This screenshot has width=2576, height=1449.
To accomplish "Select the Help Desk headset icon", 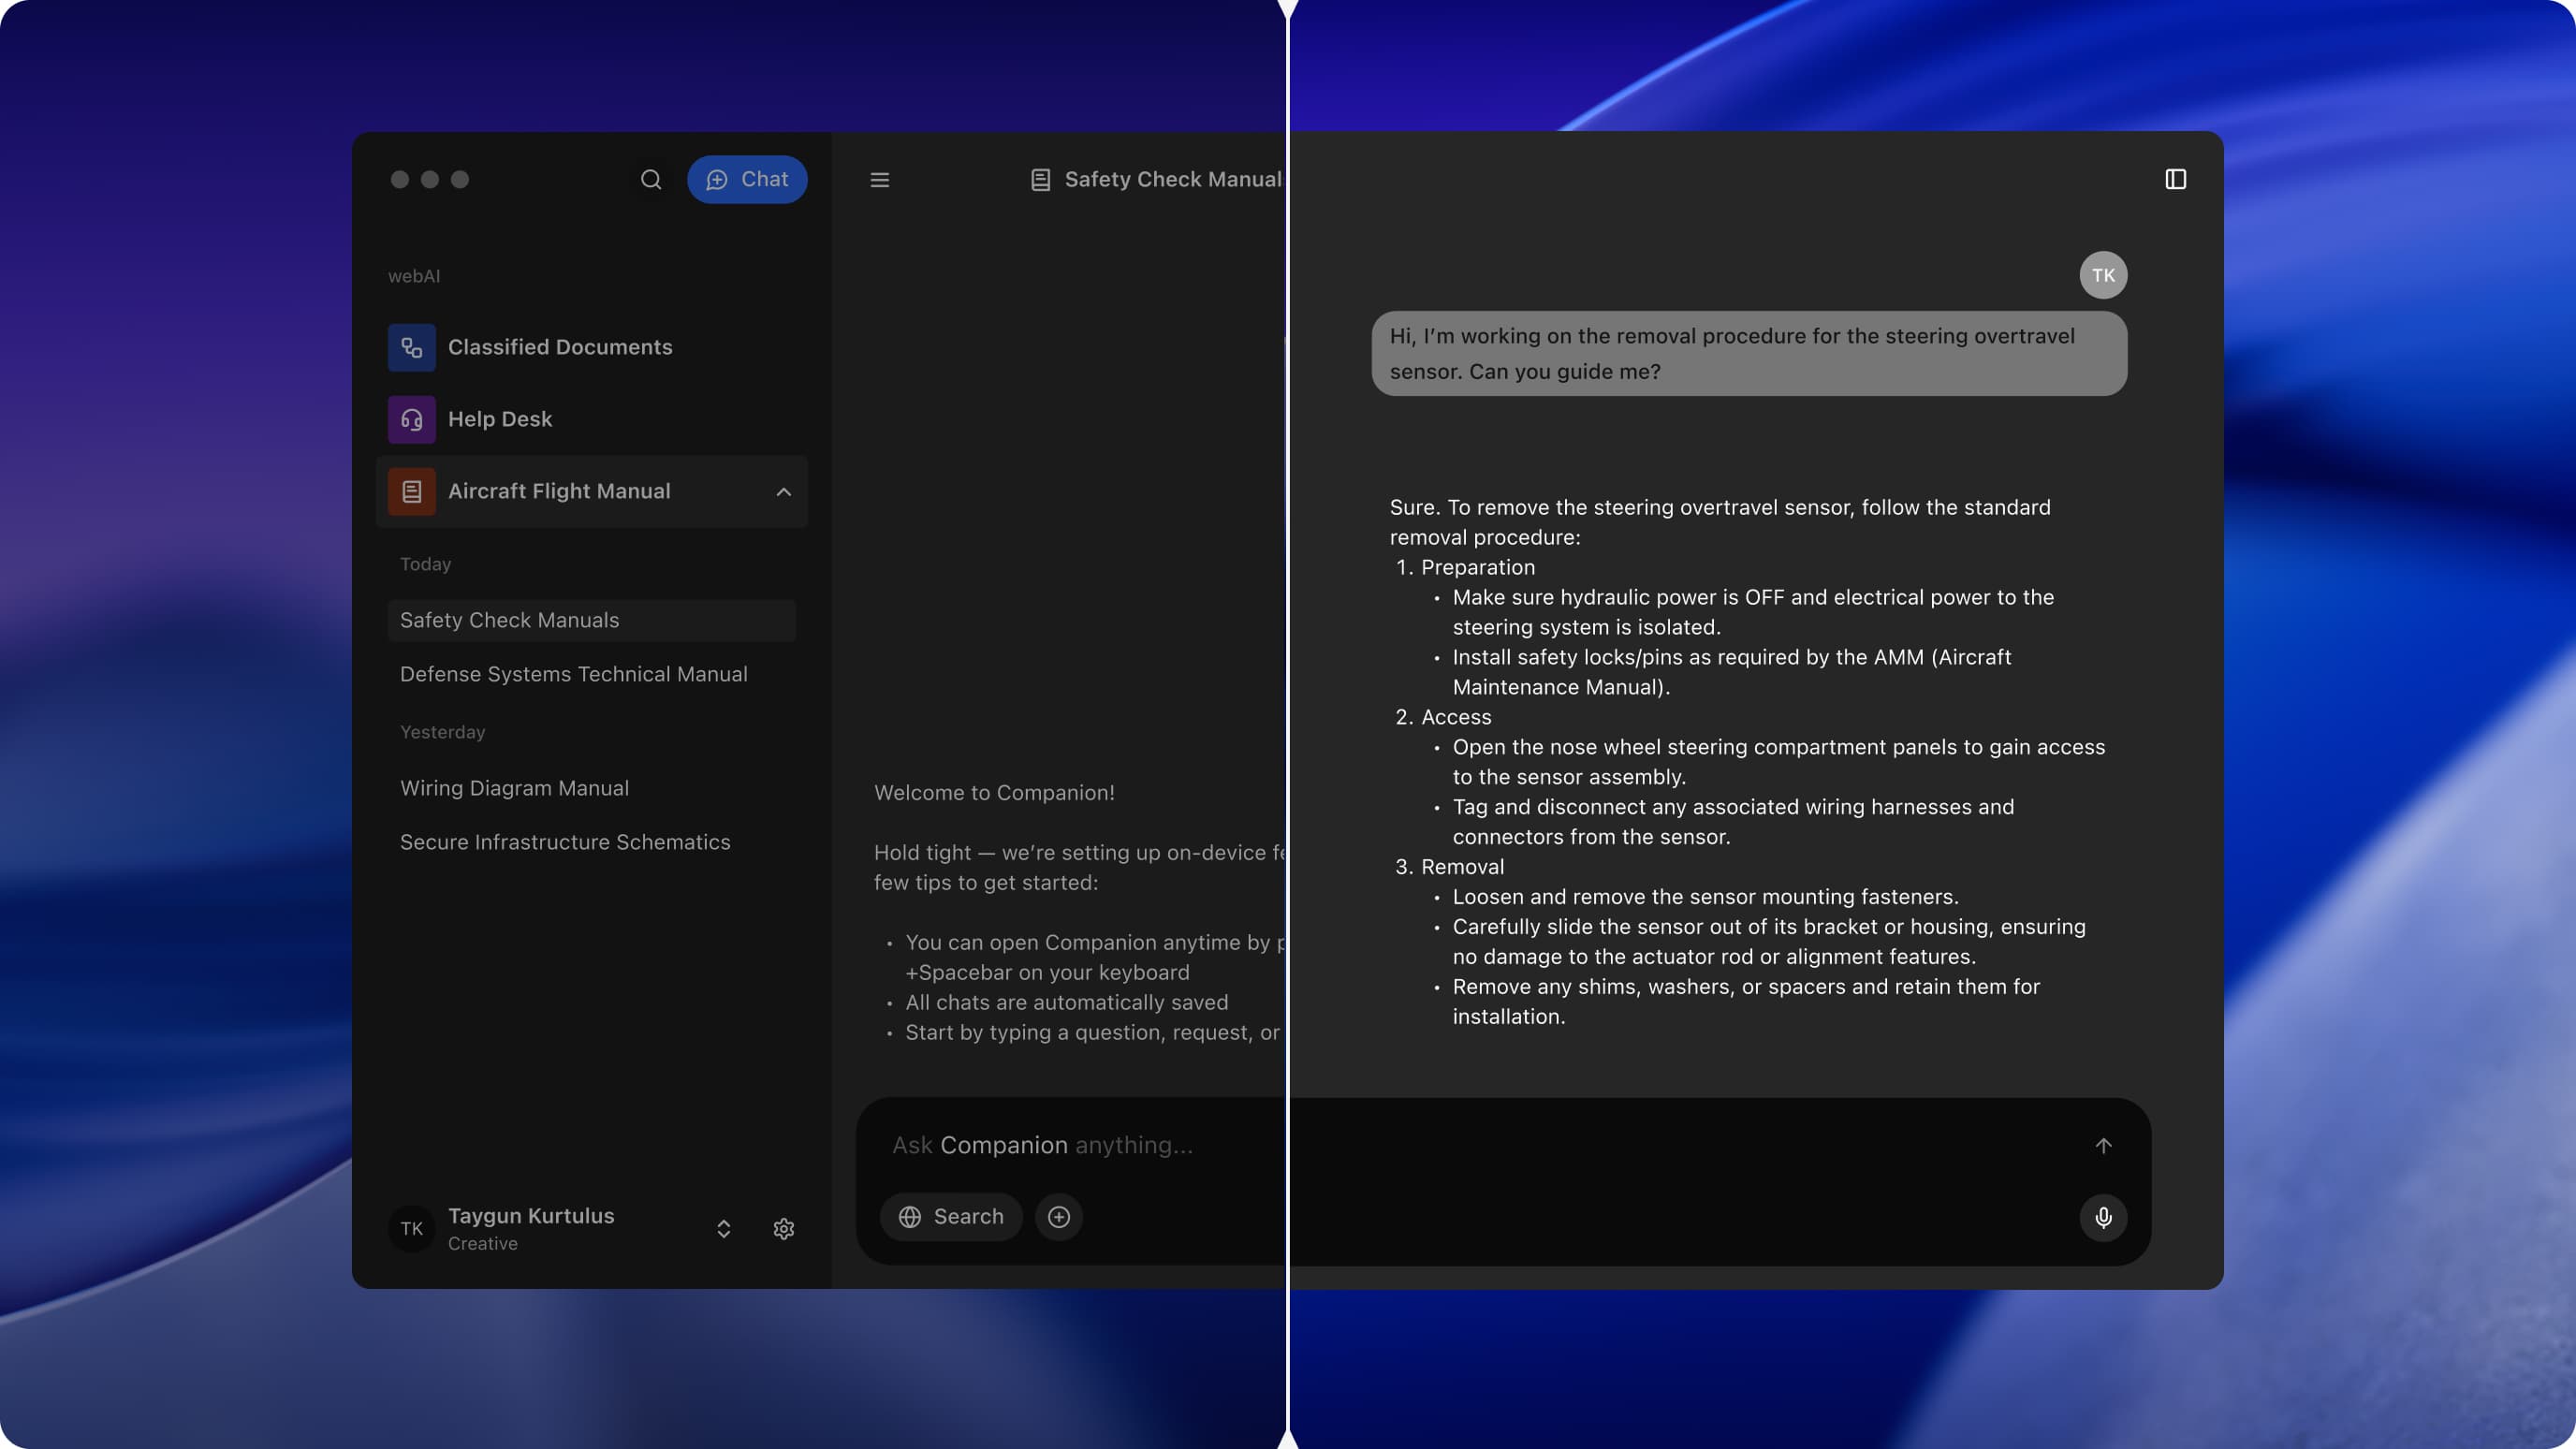I will click(x=411, y=419).
